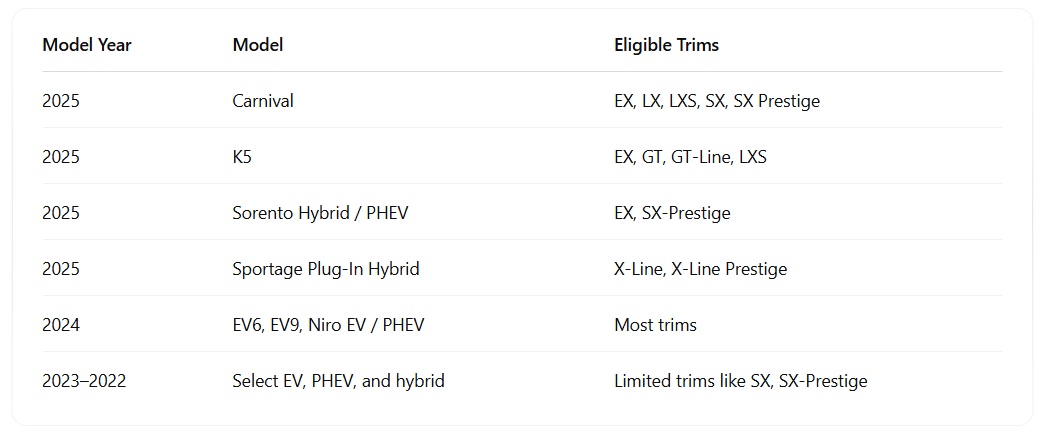The height and width of the screenshot is (434, 1047).
Task: Click the X-Line, X-Line Prestige trims cell
Action: (x=700, y=269)
